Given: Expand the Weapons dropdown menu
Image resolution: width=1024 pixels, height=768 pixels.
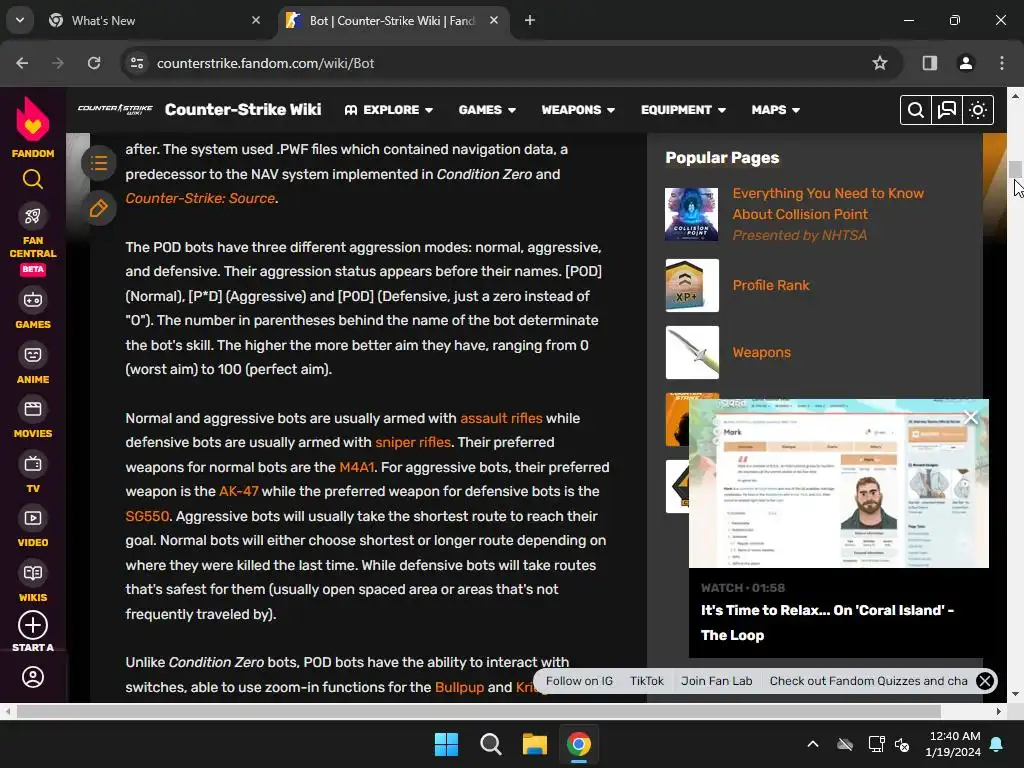Looking at the screenshot, I should tap(578, 110).
